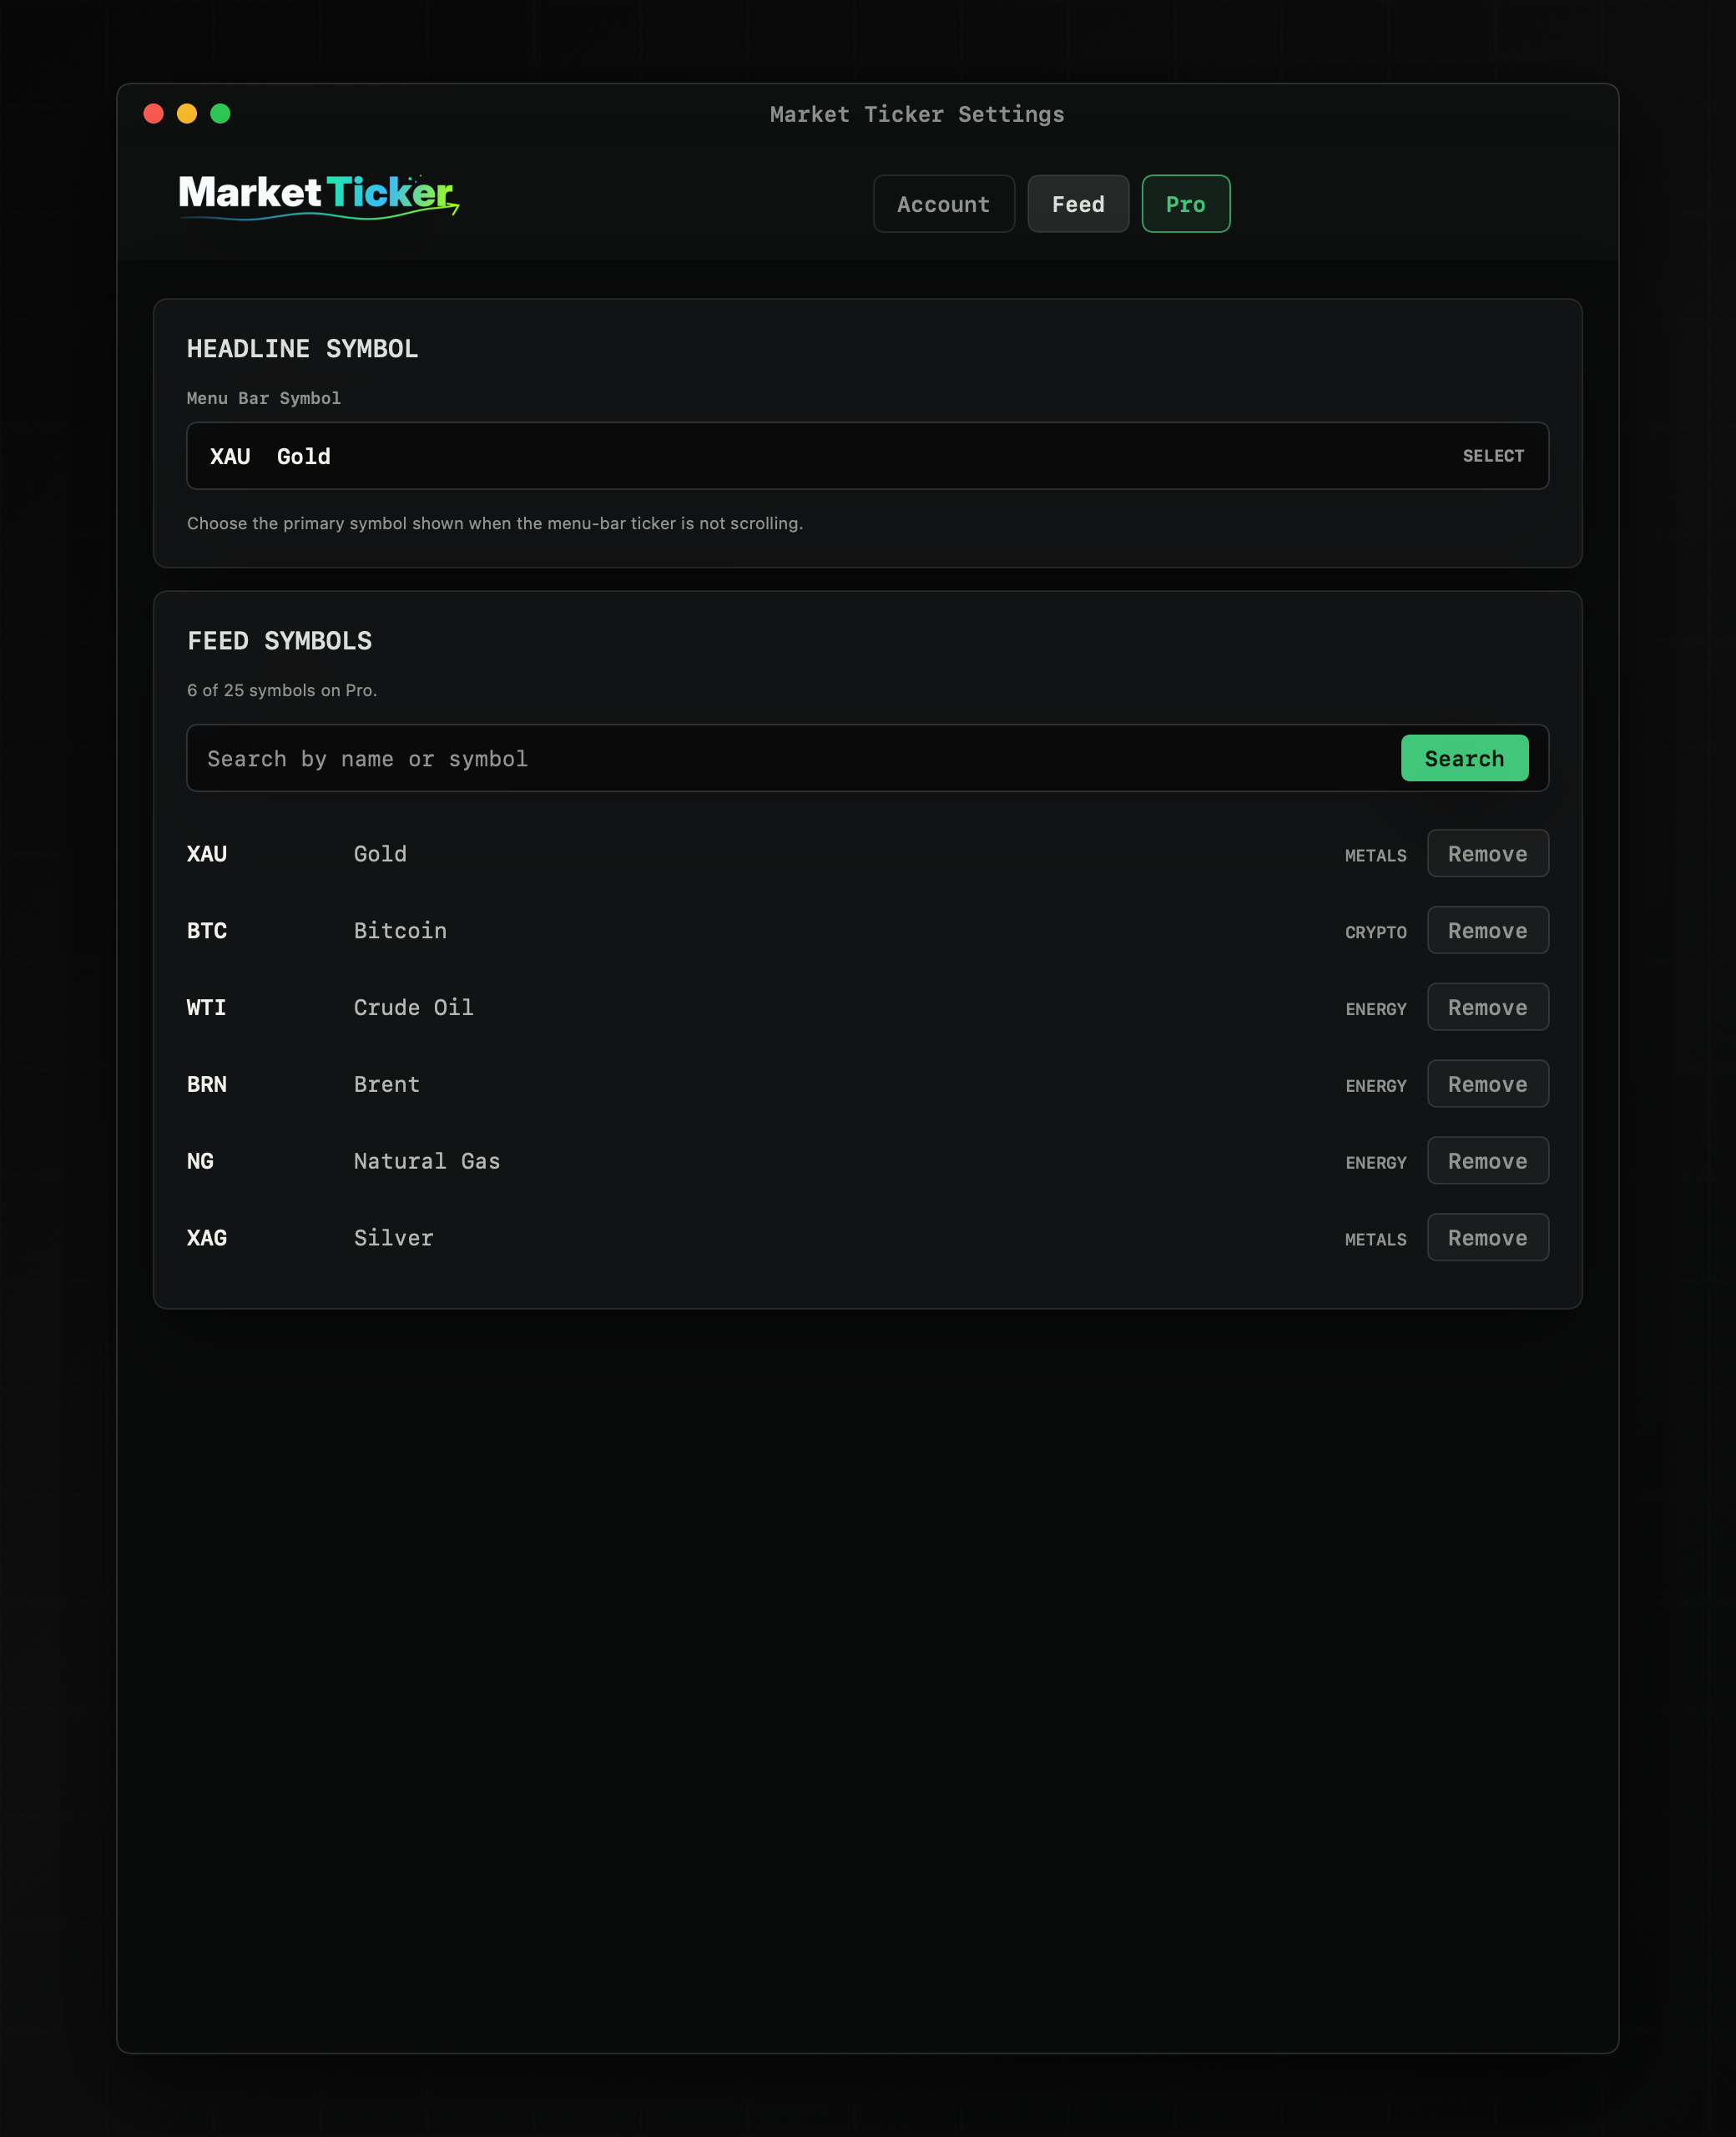The height and width of the screenshot is (2137, 1736).
Task: Click the ENERGY tag on Brent row
Action: 1375,1087
